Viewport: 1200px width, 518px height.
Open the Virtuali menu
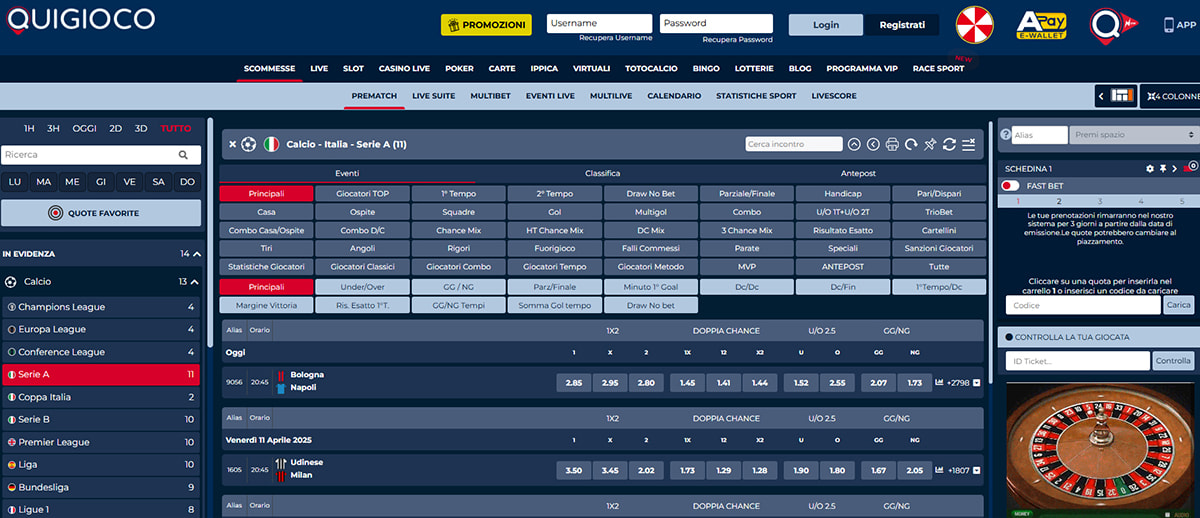(591, 69)
